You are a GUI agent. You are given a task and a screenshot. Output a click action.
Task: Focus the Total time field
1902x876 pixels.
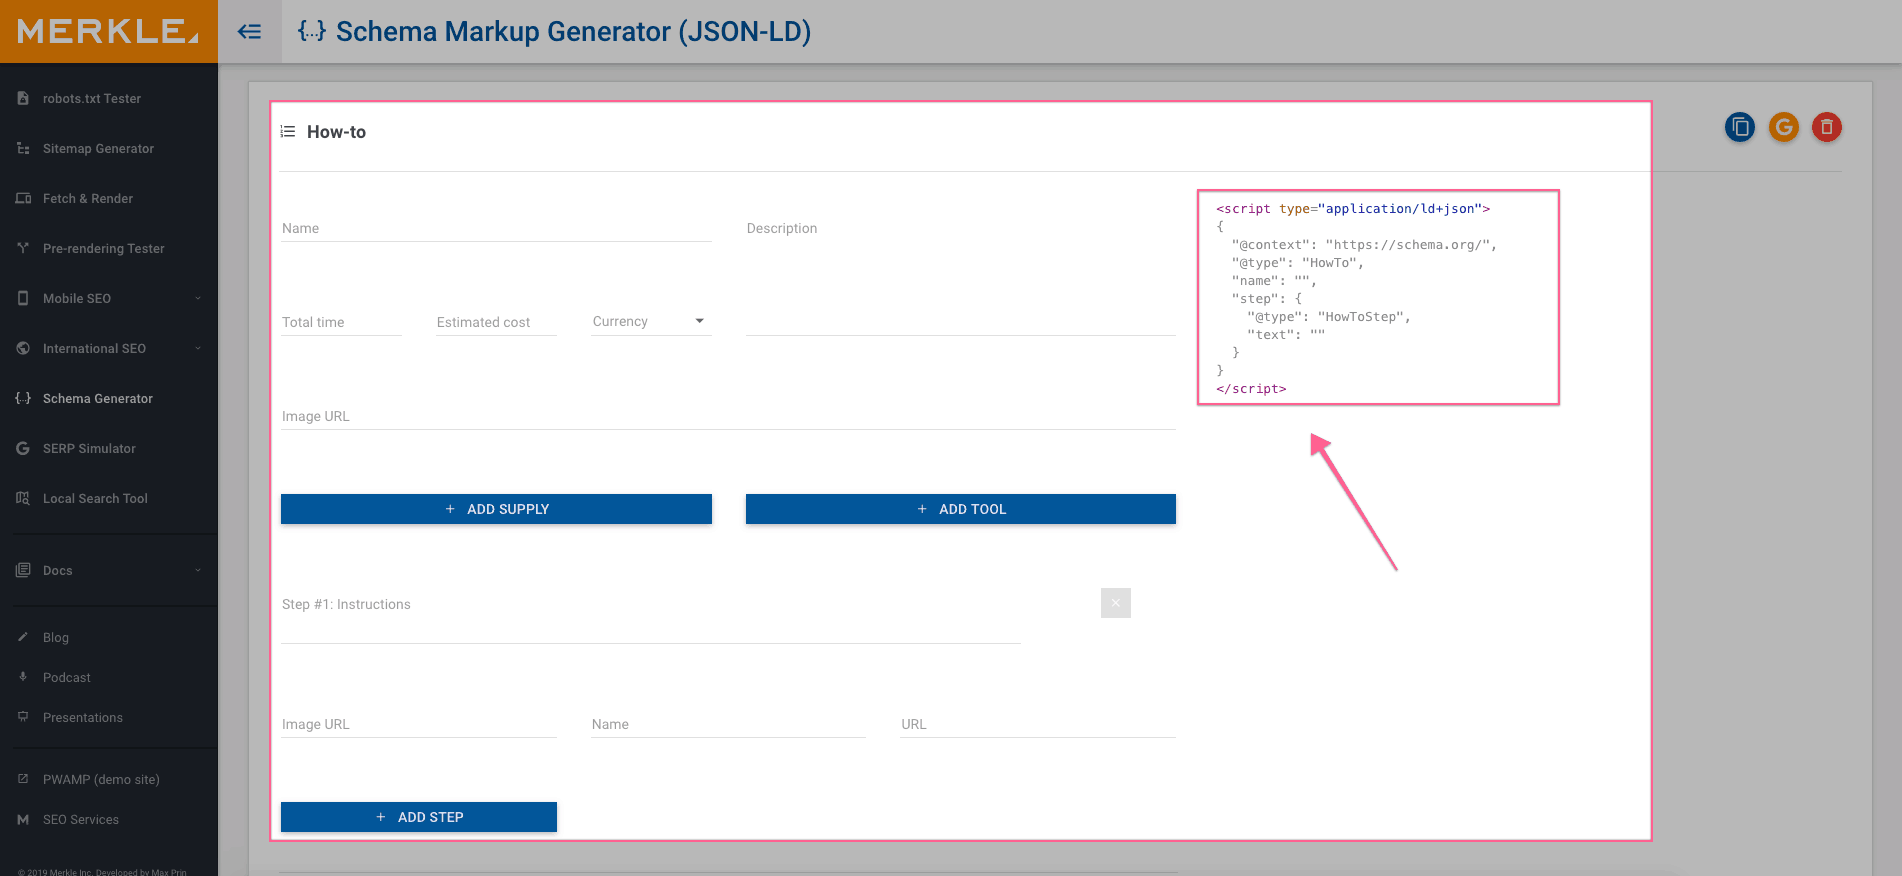(340, 322)
